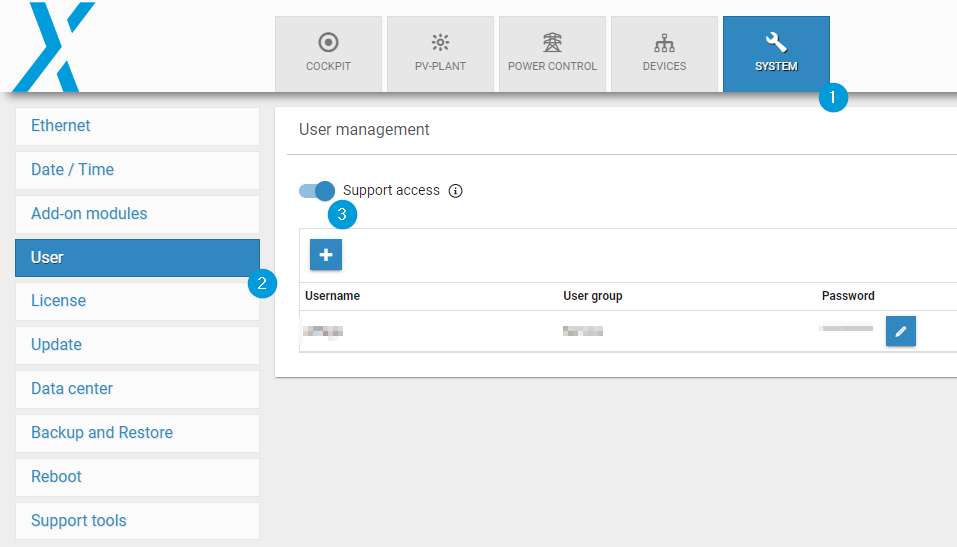Image resolution: width=957 pixels, height=547 pixels.
Task: Select the User sidebar item
Action: click(137, 258)
